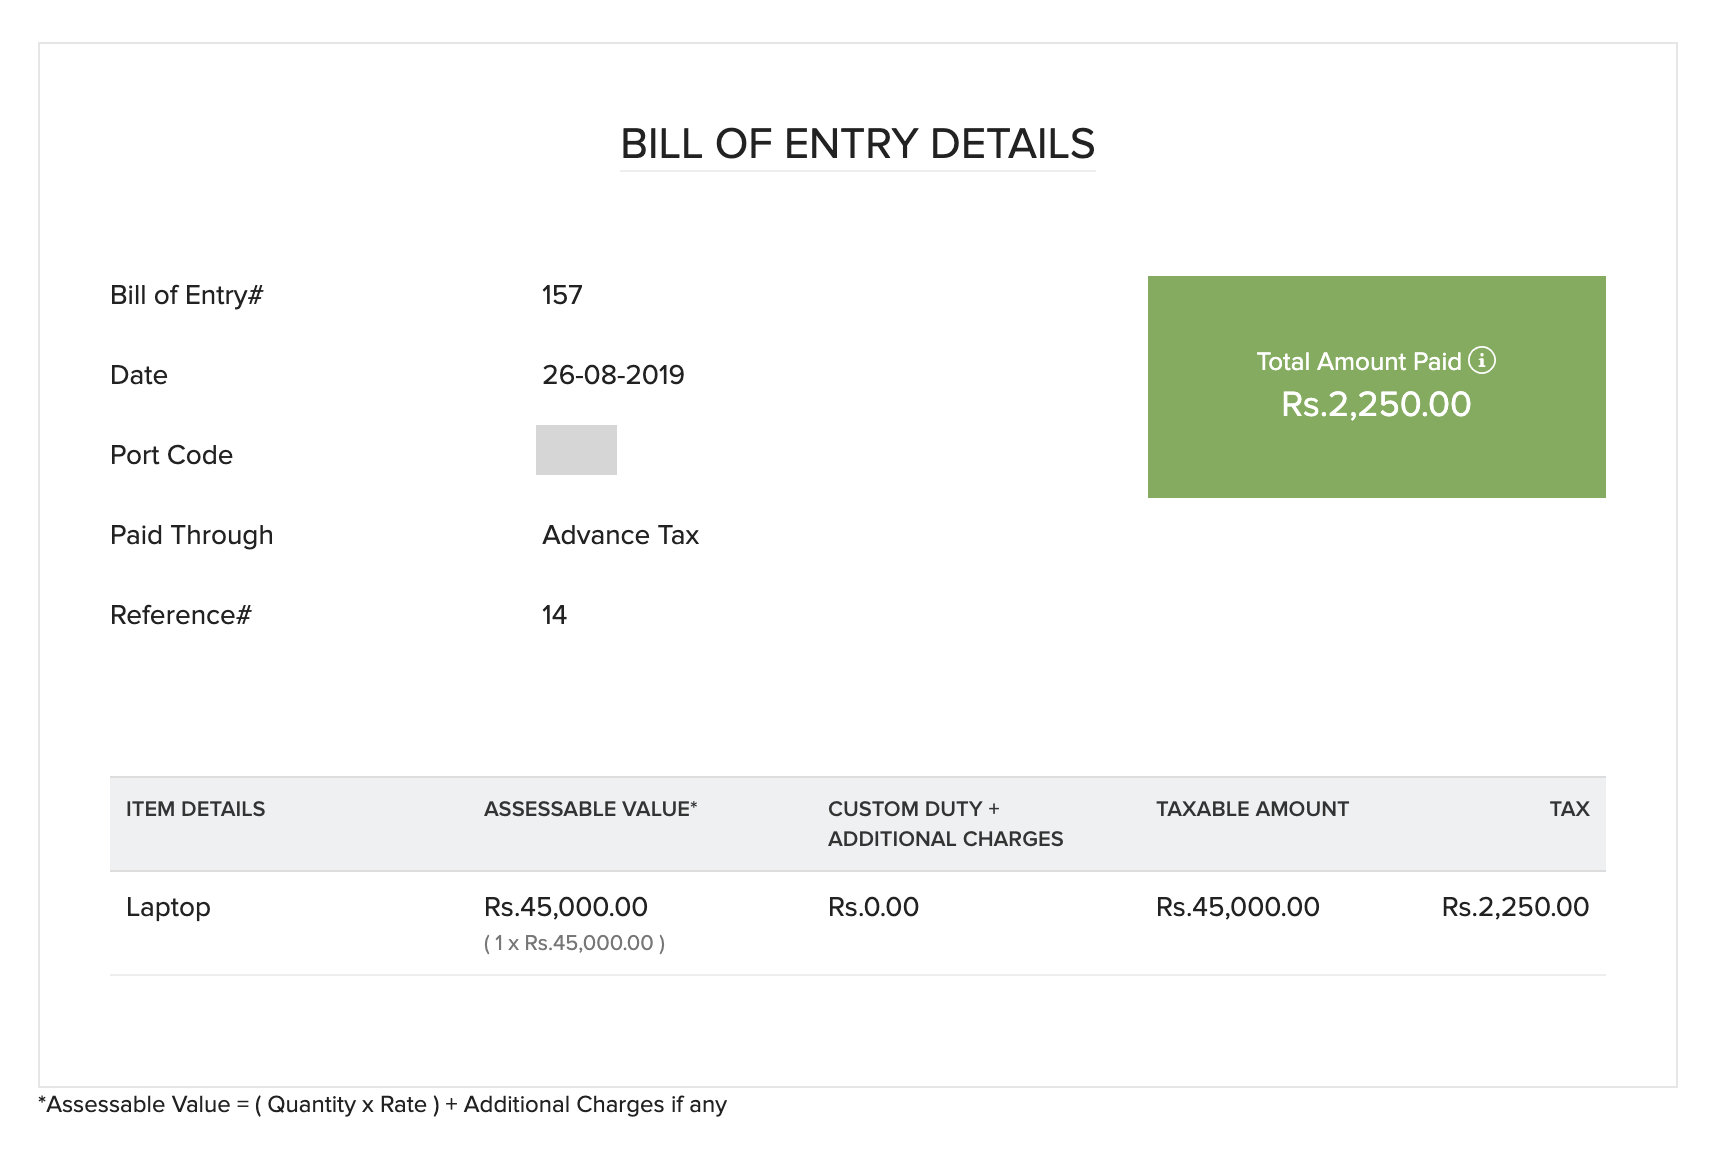The width and height of the screenshot is (1728, 1156).
Task: Click the Advance Tax paid through value
Action: (x=620, y=535)
